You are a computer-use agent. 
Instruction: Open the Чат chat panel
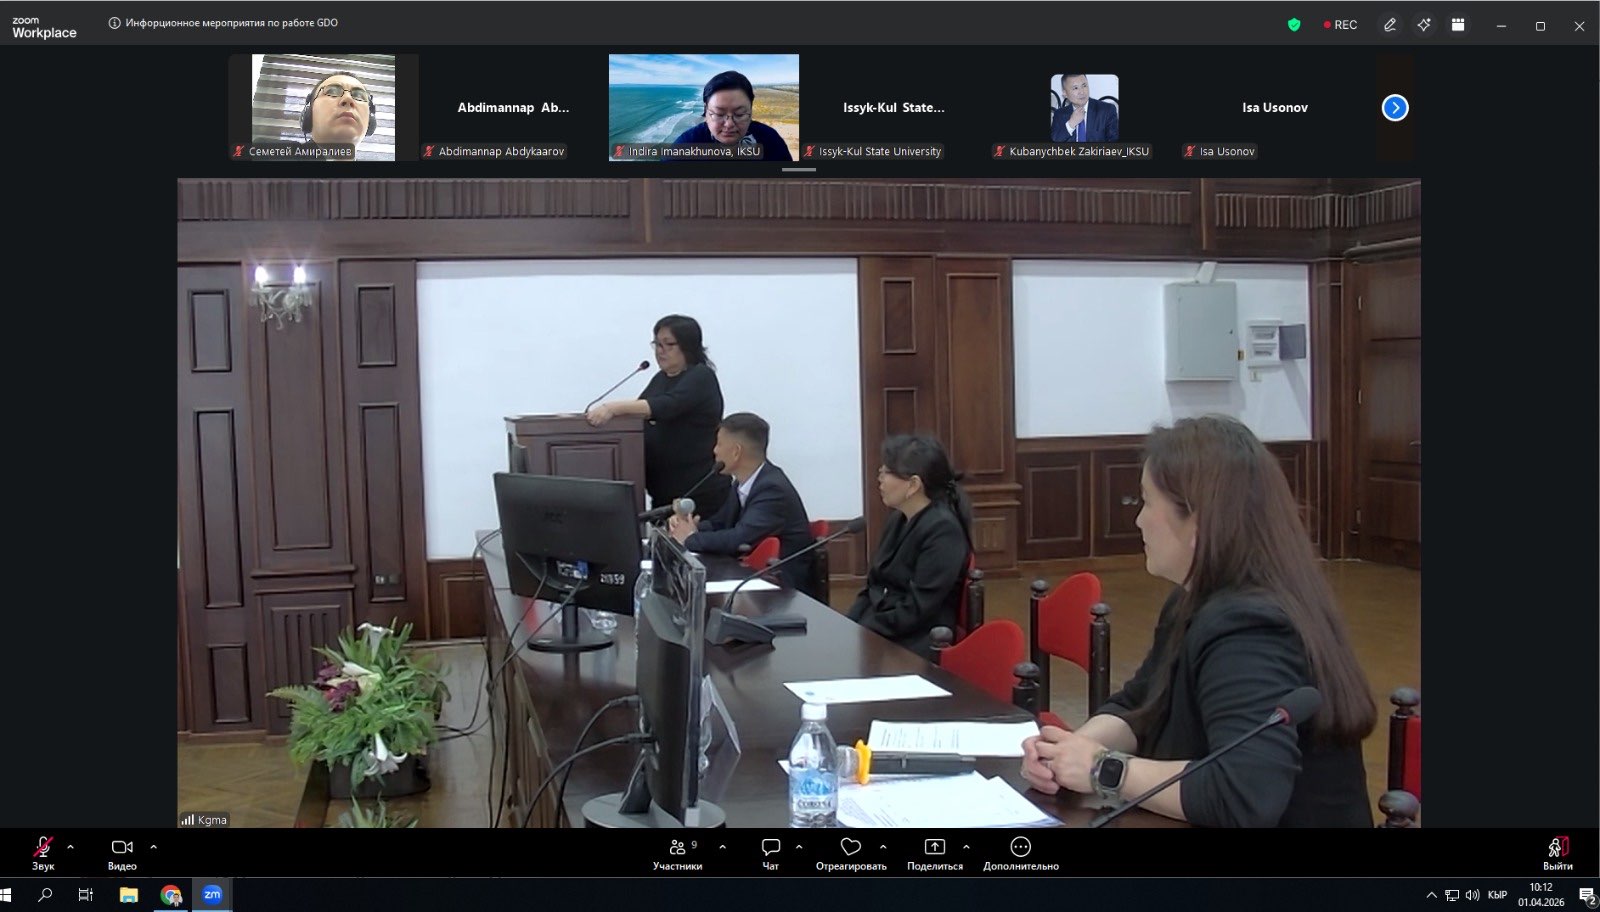pyautogui.click(x=770, y=852)
